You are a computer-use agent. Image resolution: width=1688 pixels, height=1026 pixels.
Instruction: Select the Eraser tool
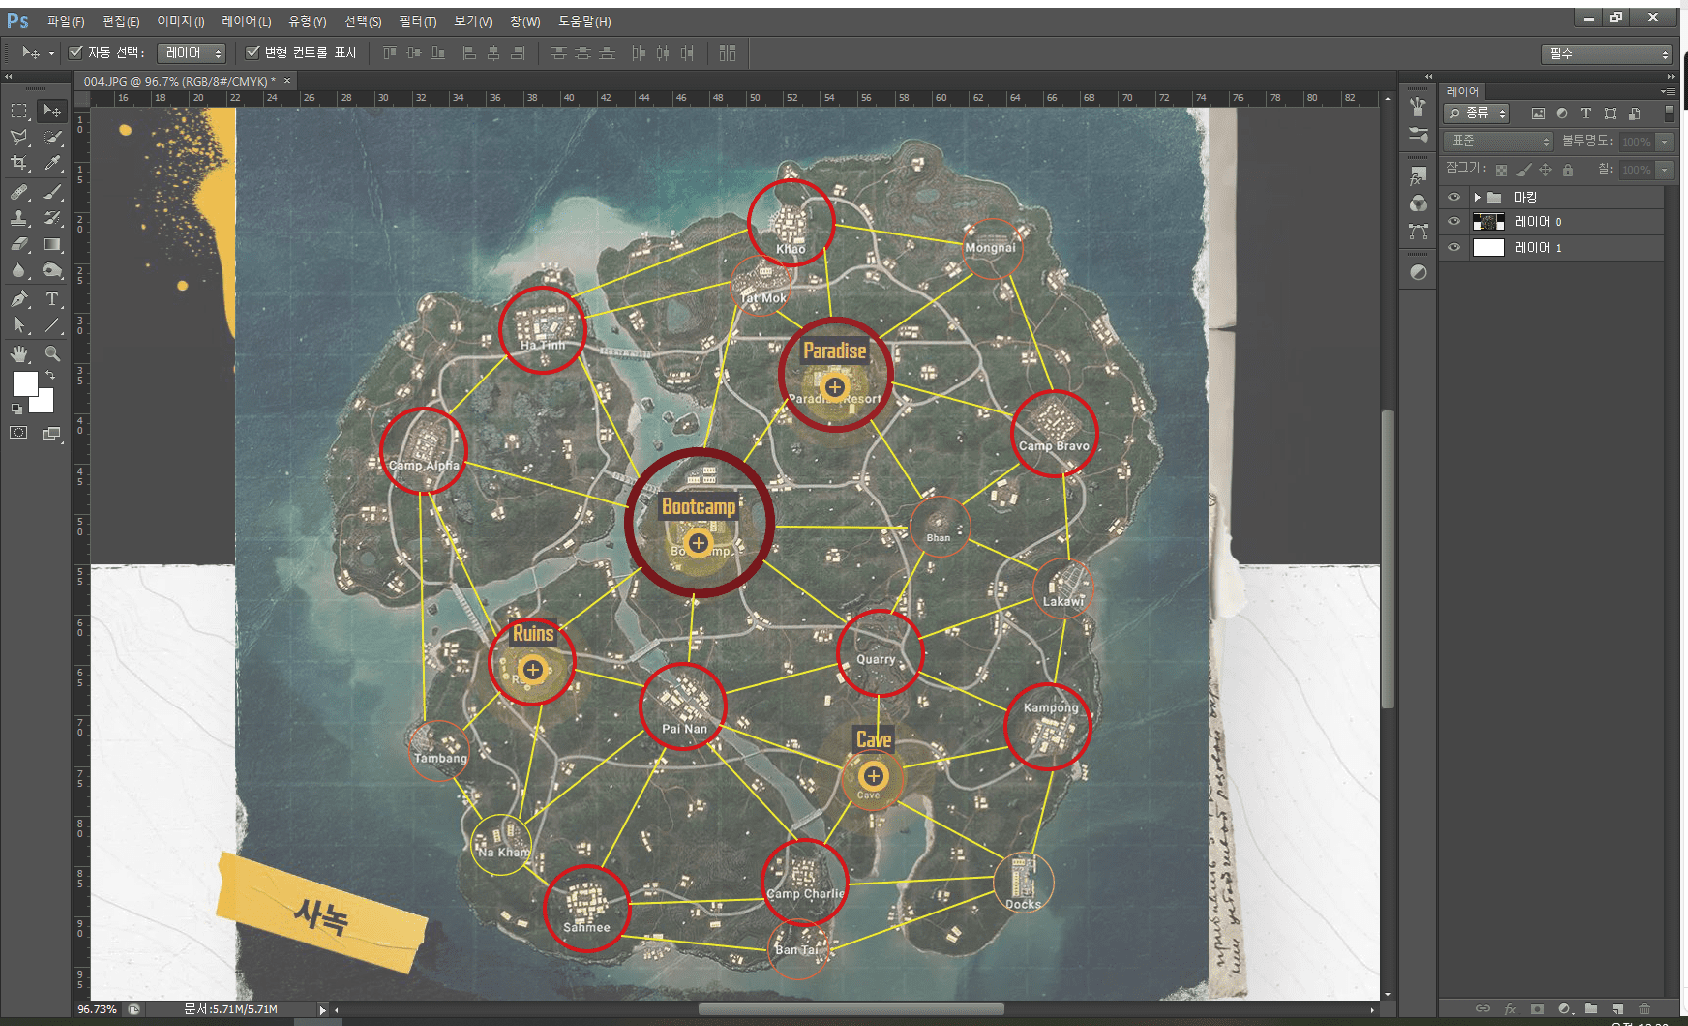tap(19, 244)
